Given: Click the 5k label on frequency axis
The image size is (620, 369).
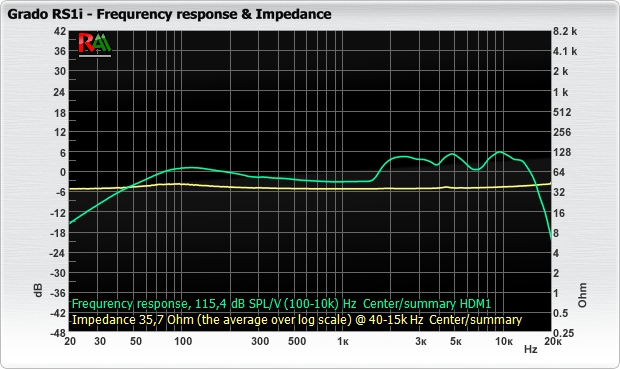Looking at the screenshot, I should click(x=456, y=341).
